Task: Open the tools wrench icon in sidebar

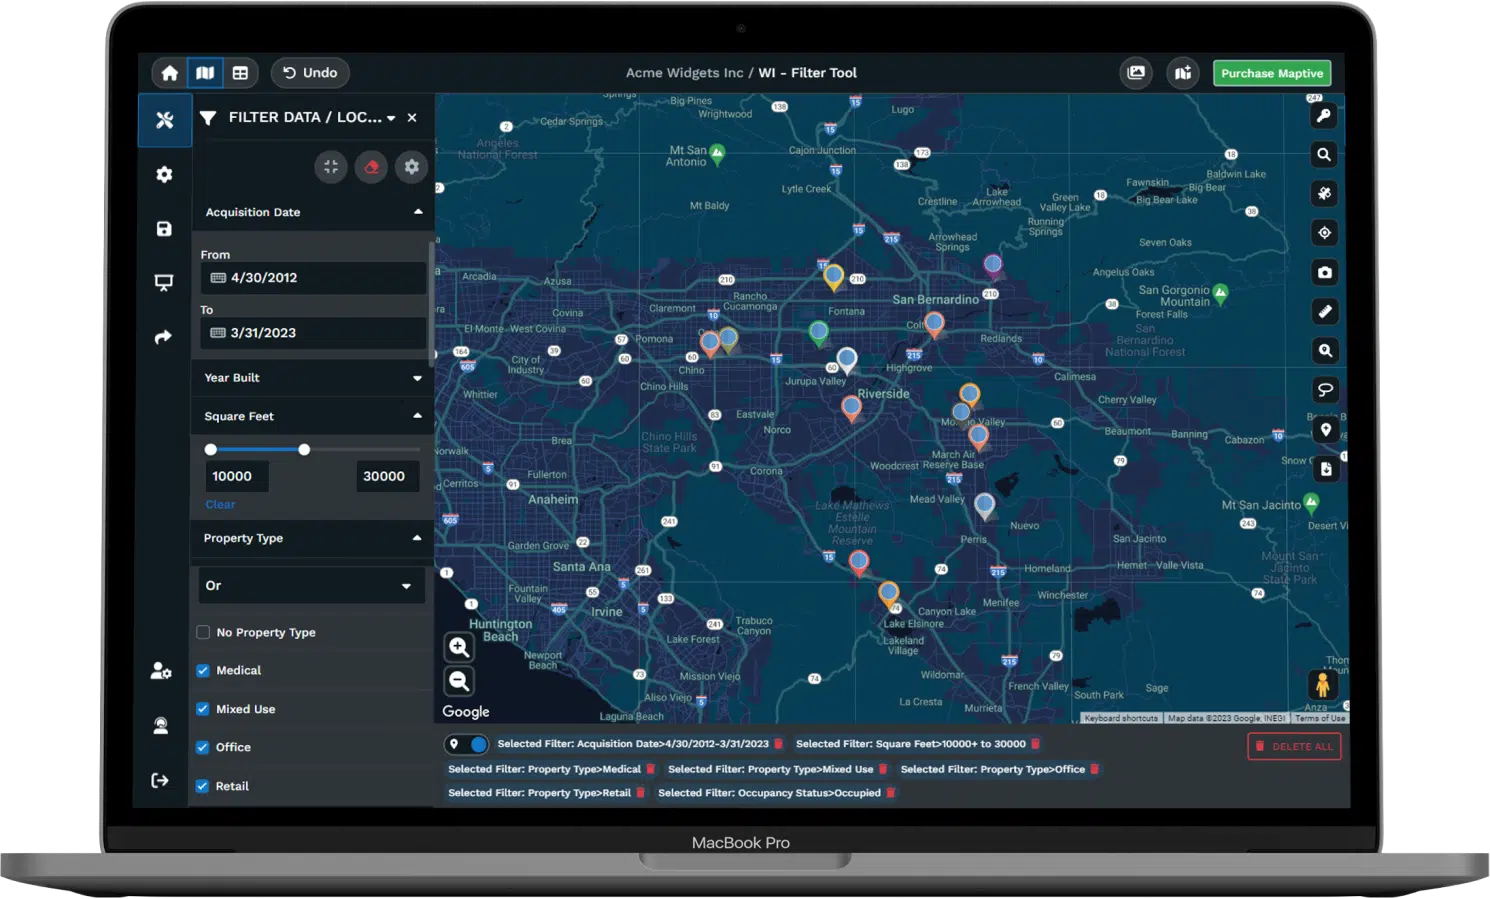Action: coord(165,120)
